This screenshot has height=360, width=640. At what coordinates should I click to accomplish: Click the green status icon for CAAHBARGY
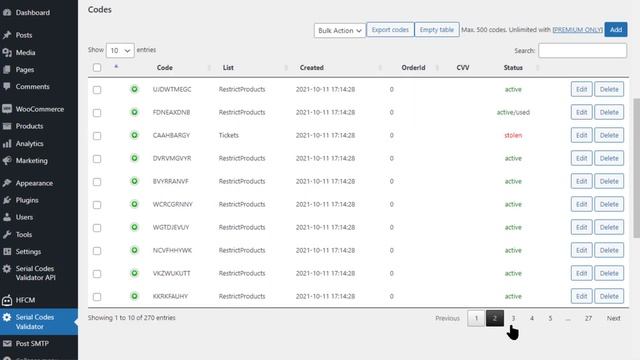(134, 135)
